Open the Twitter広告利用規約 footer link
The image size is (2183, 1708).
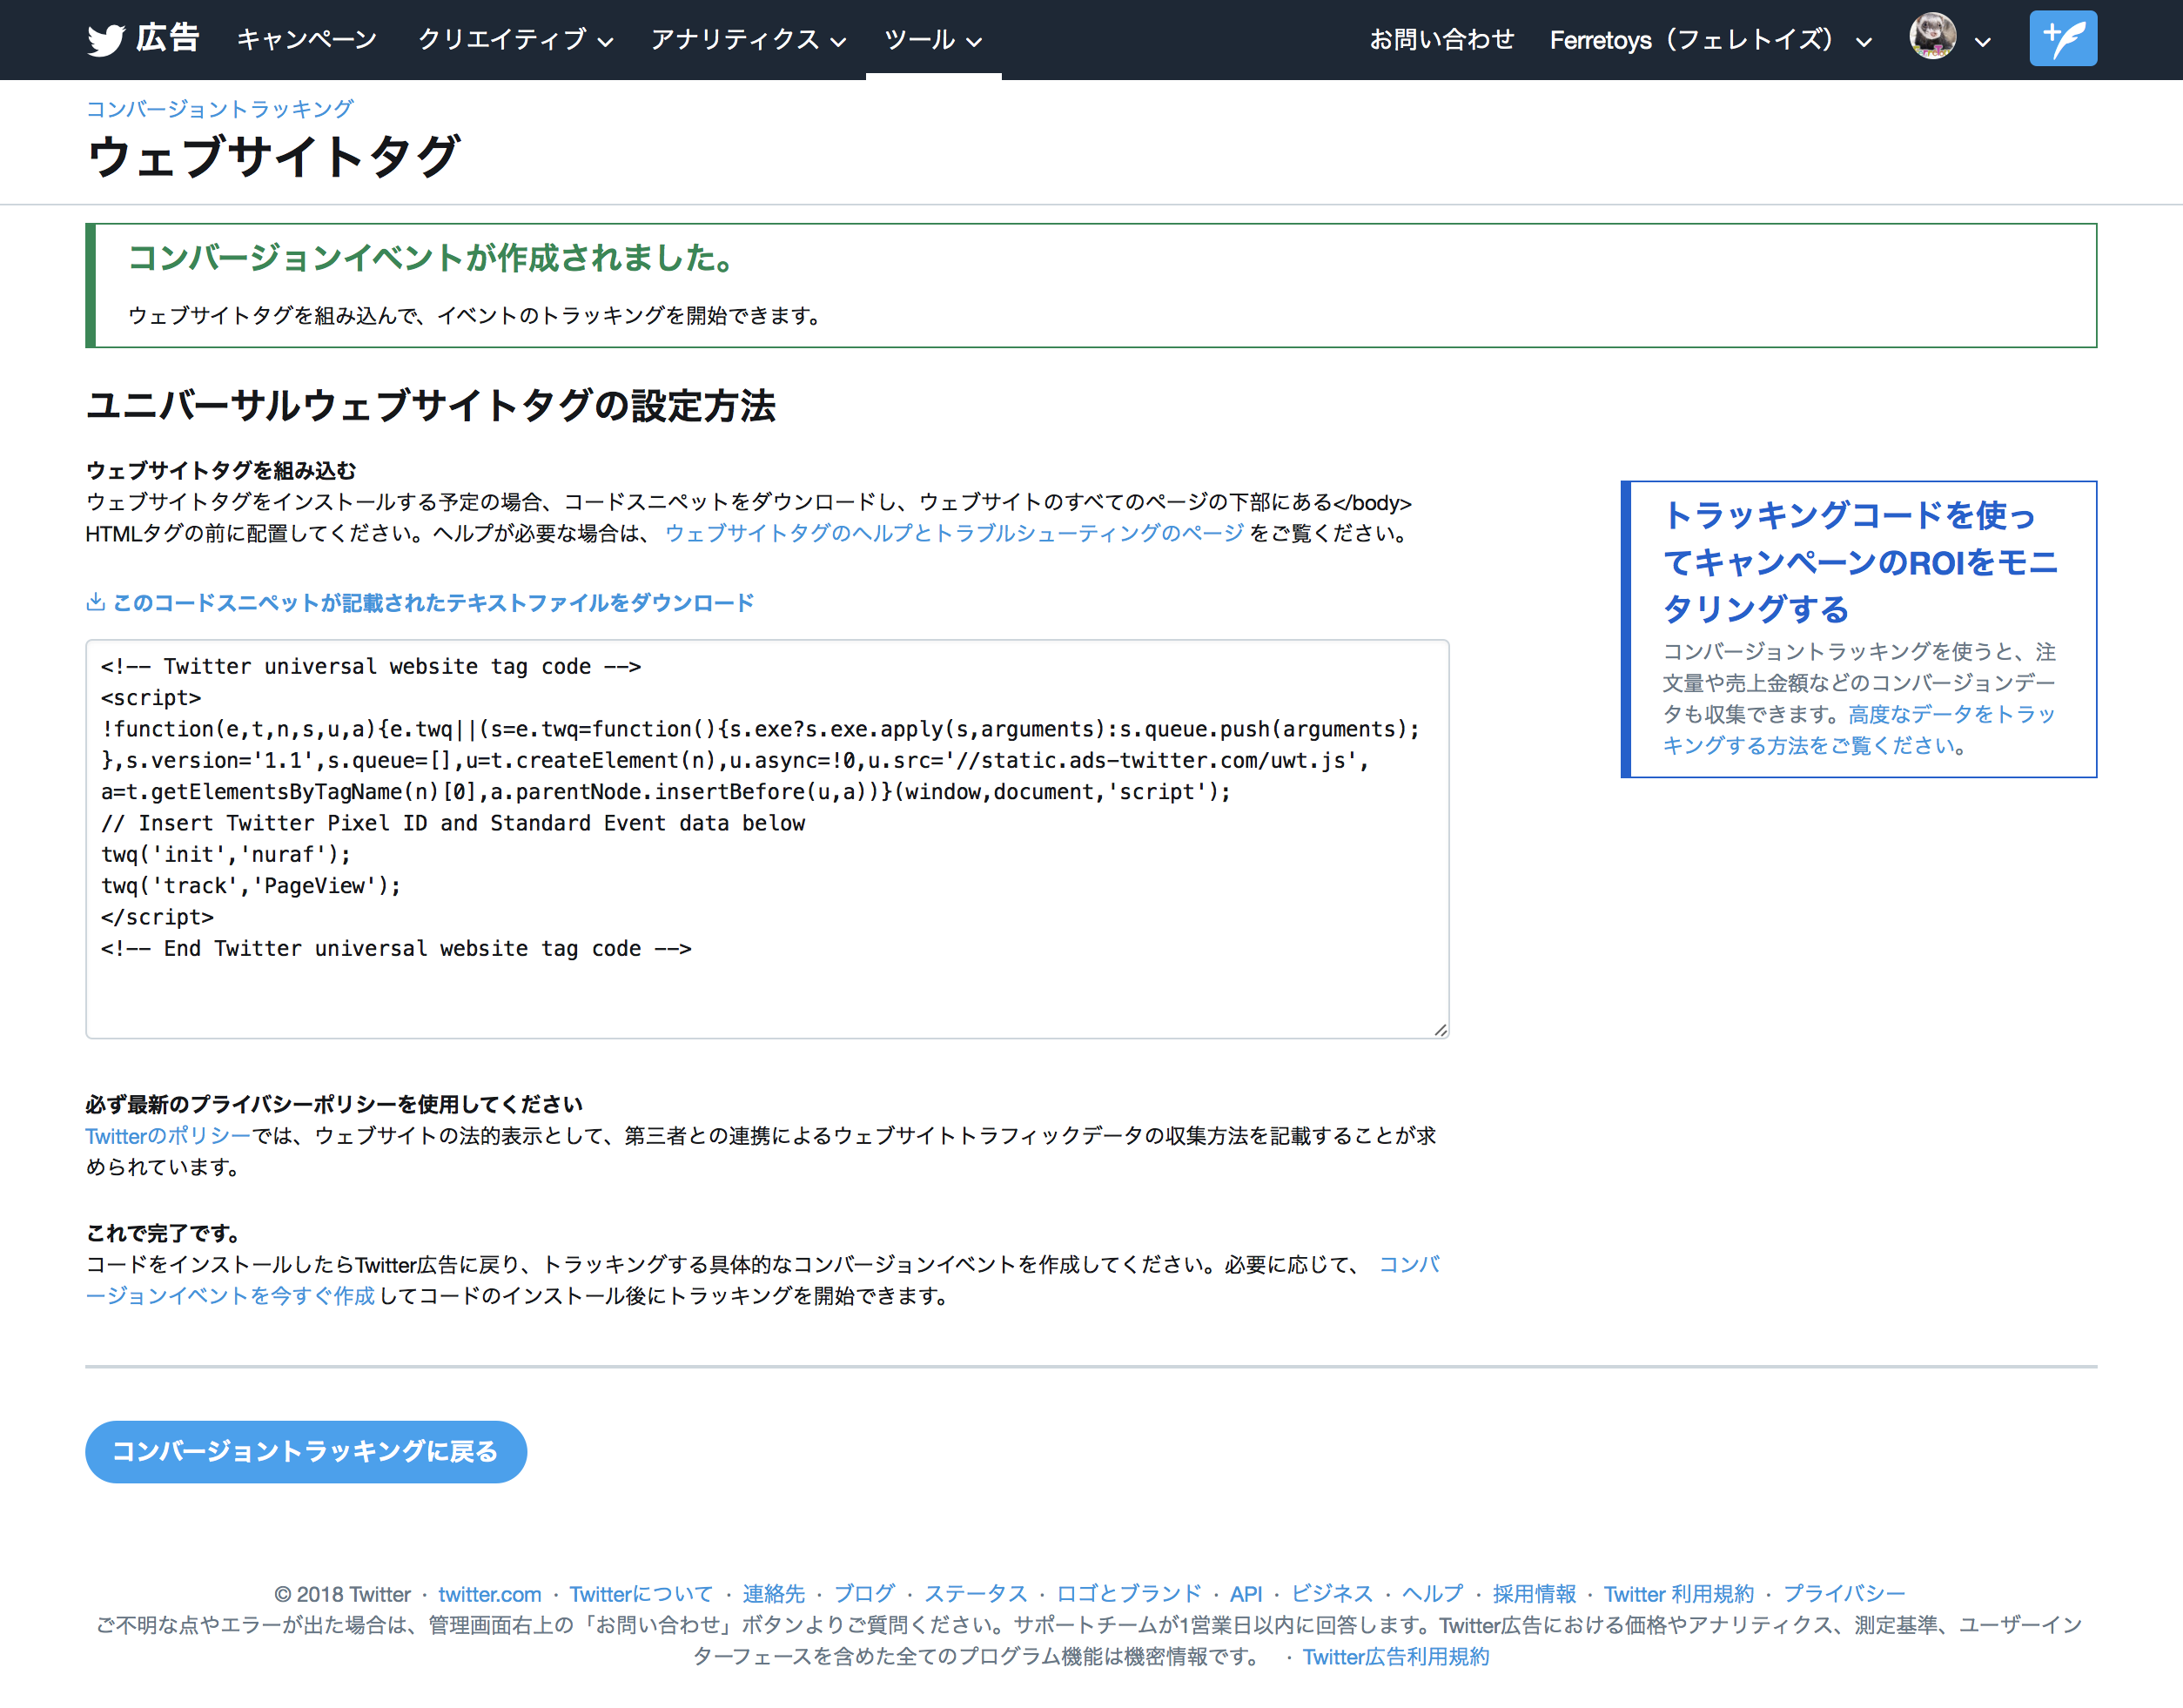1395,1657
